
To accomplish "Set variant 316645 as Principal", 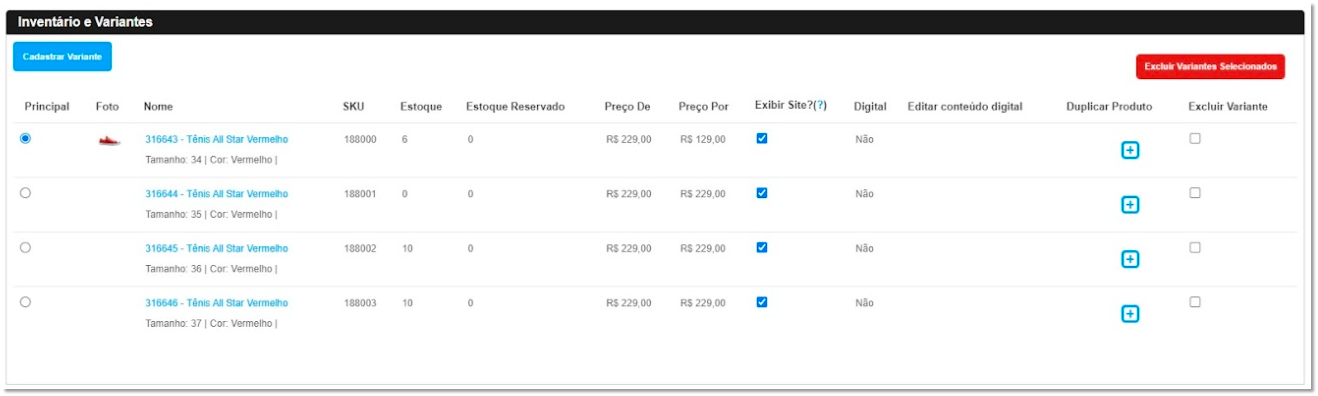I will pos(26,247).
